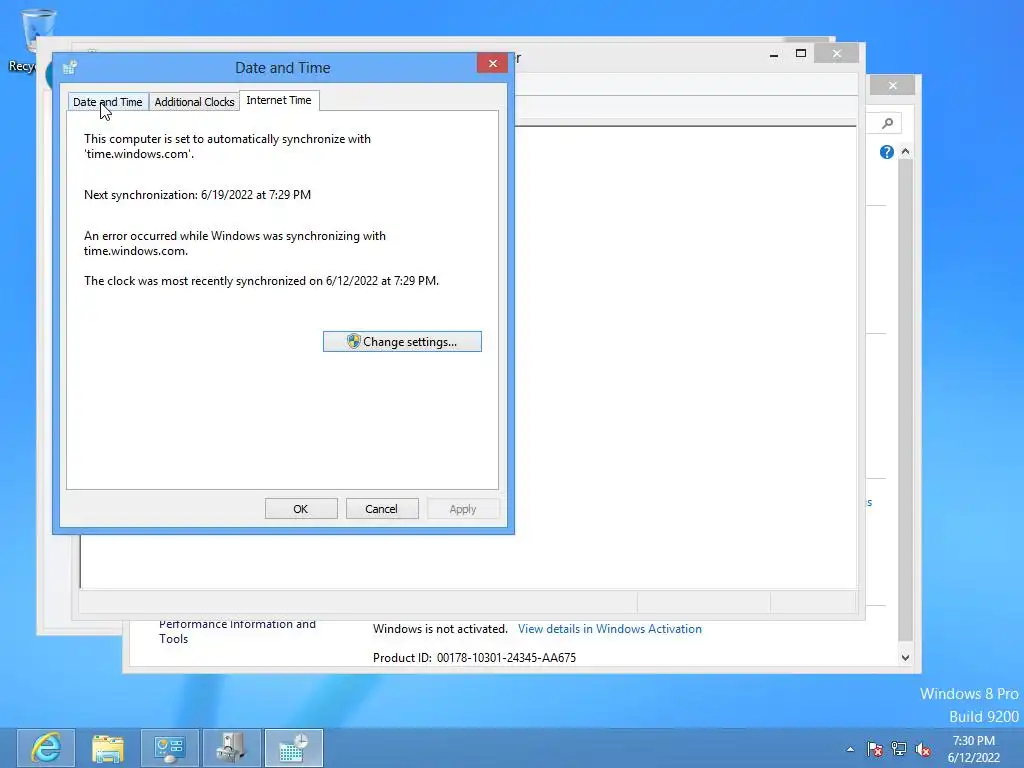Click the blue help question mark icon
The height and width of the screenshot is (768, 1024).
point(886,152)
